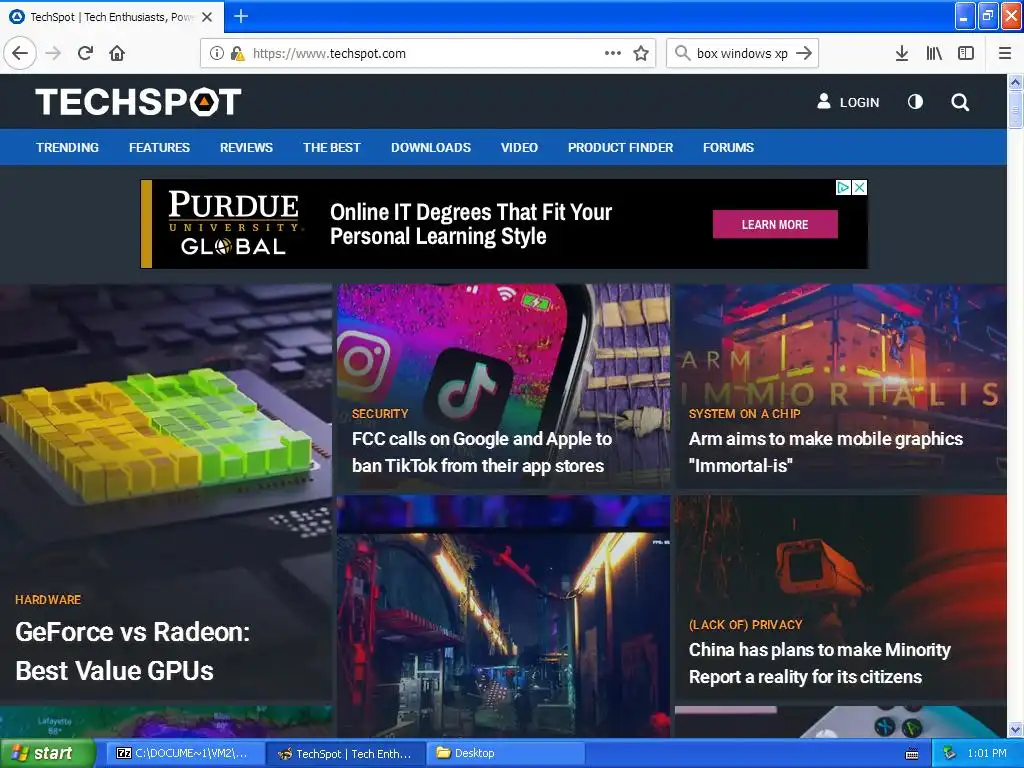Viewport: 1024px width, 768px height.
Task: Click the search magnifier in Firefox search box
Action: tap(682, 53)
